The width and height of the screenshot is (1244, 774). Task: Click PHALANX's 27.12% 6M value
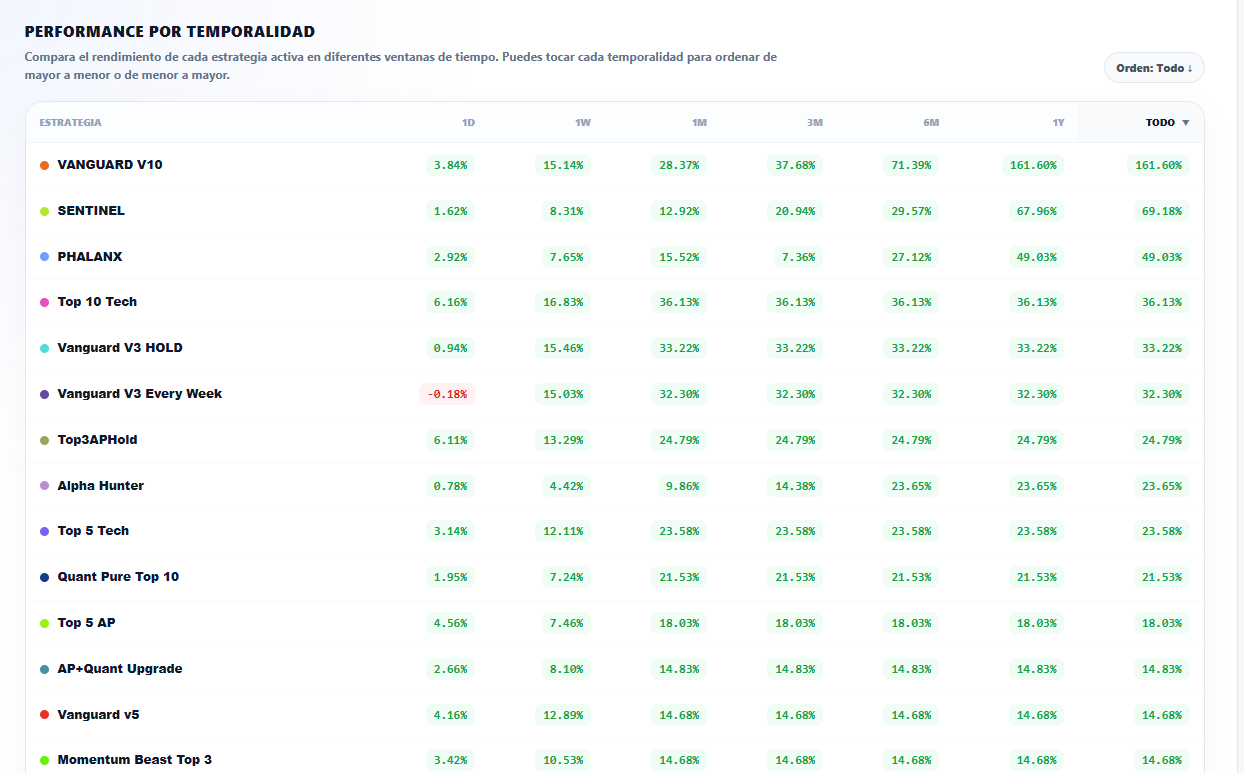911,257
